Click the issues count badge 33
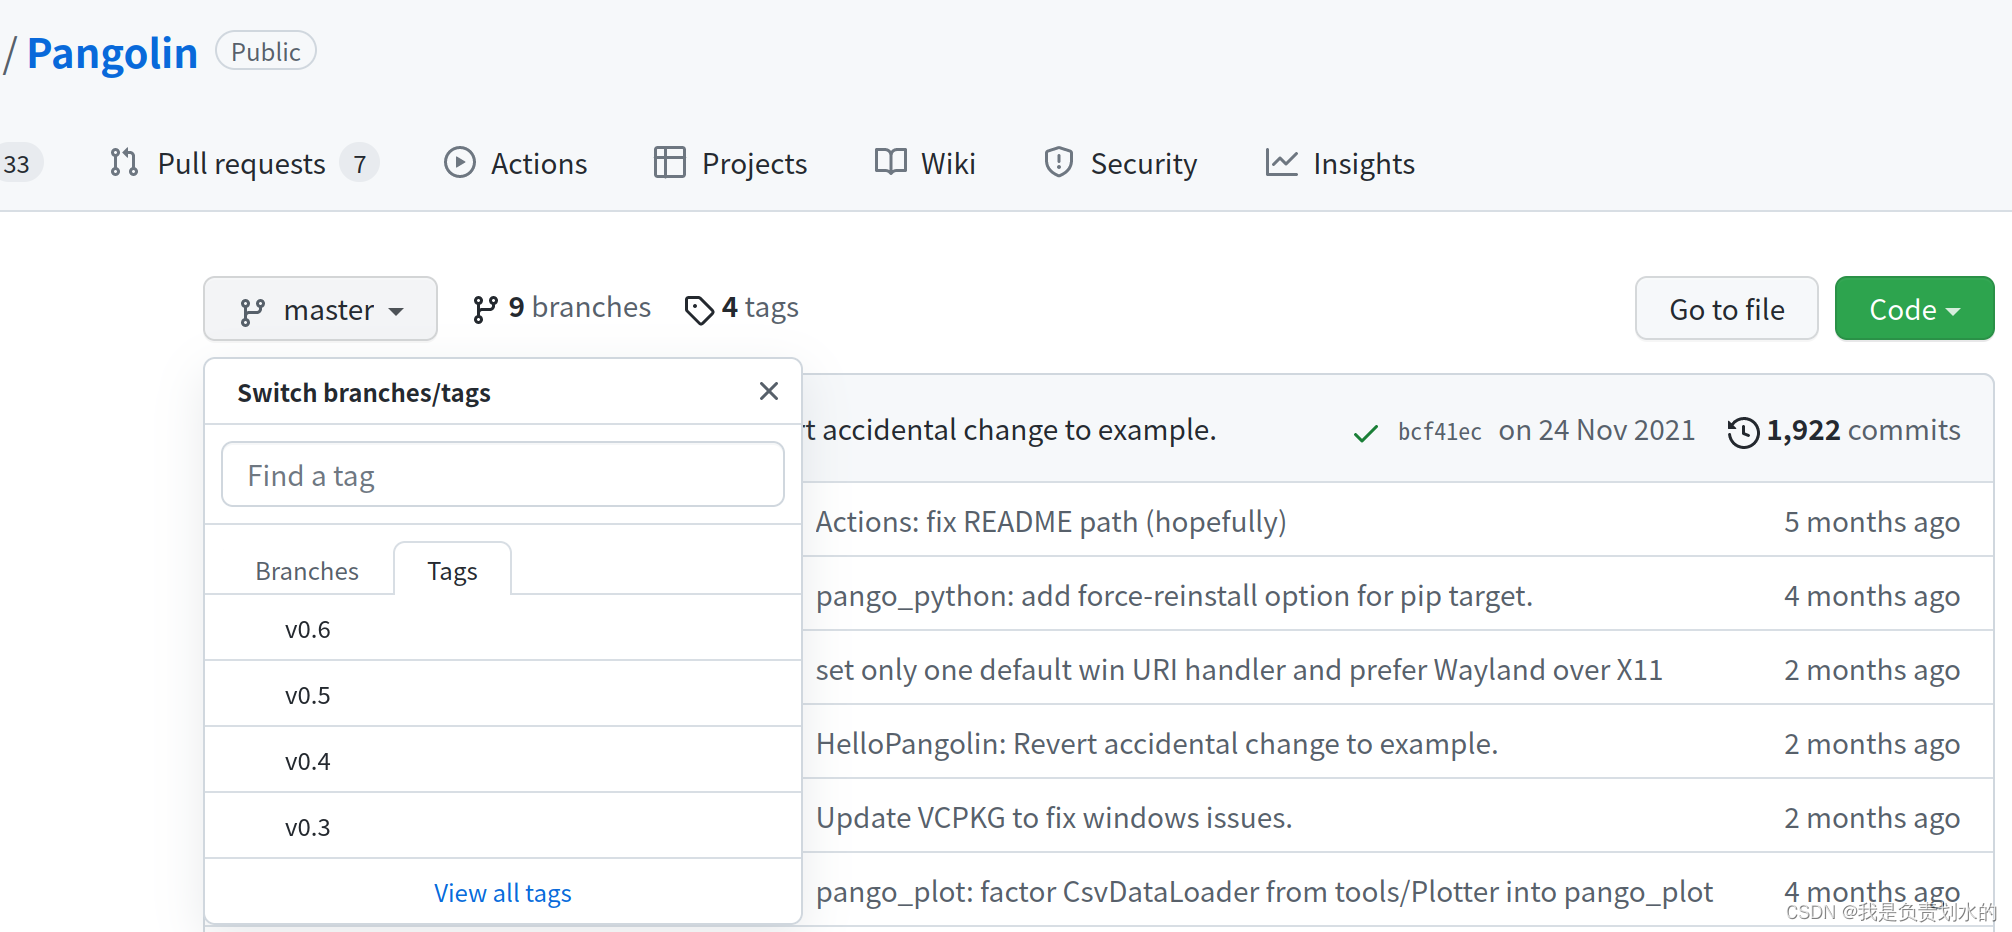 click(18, 163)
